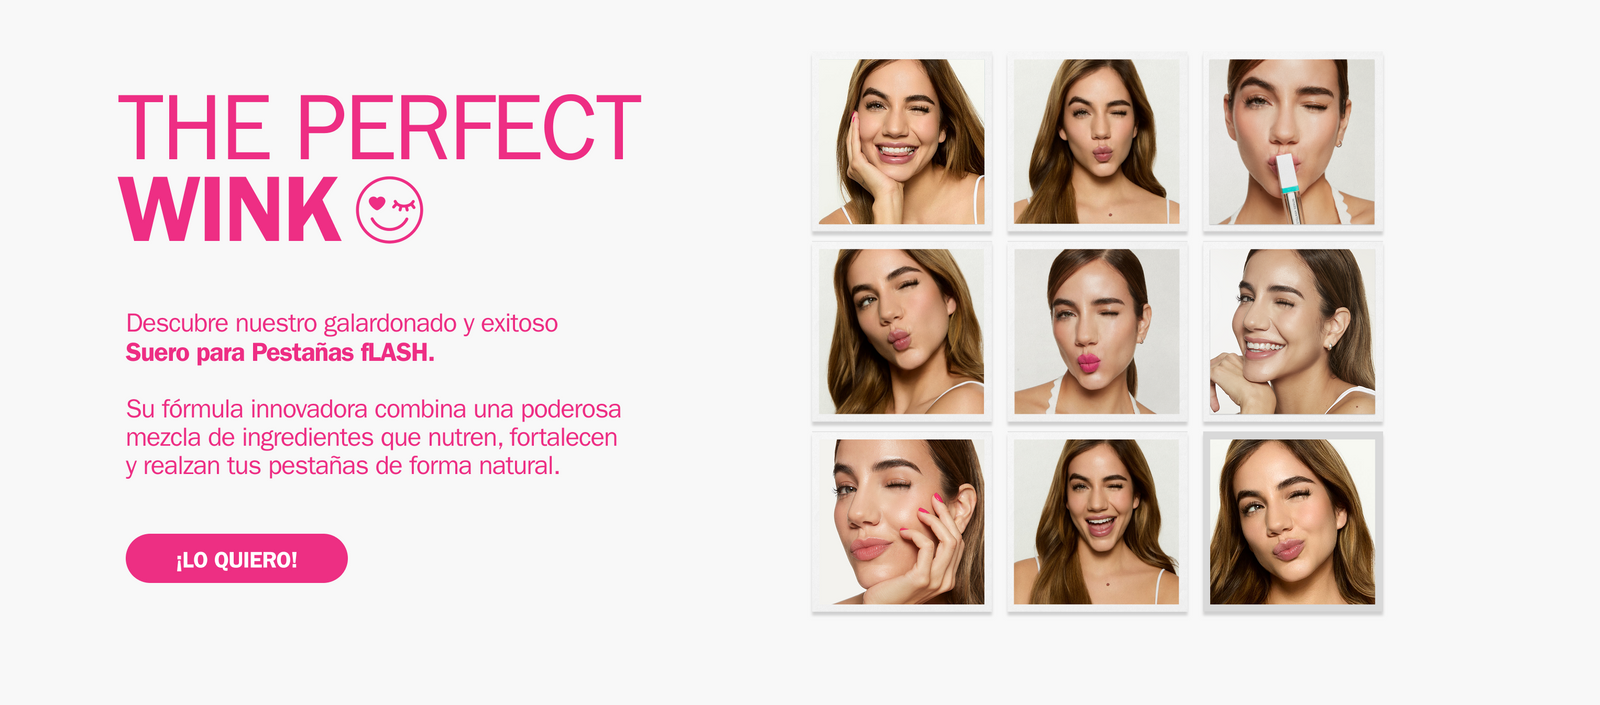Open bottom-center photo with open-mouth wink
Image resolution: width=1600 pixels, height=705 pixels.
(1097, 522)
